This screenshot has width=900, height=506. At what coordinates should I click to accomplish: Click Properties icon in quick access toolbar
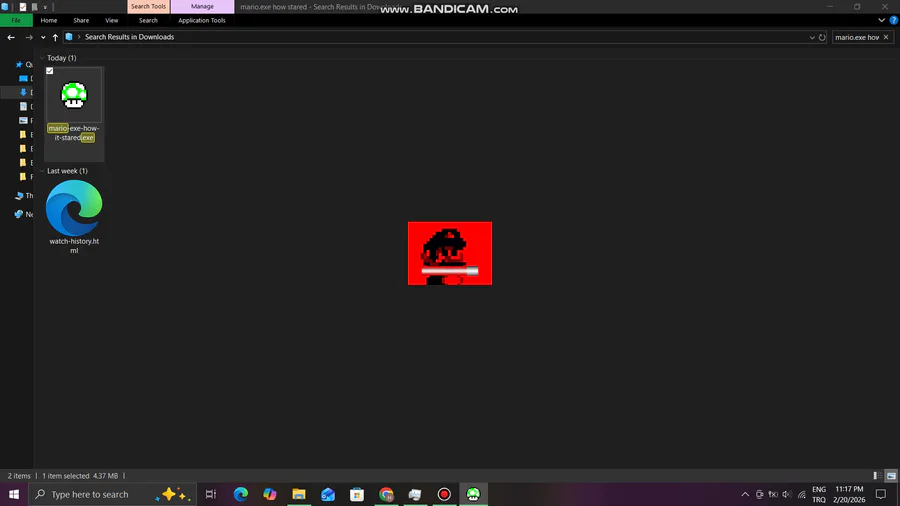tap(23, 7)
